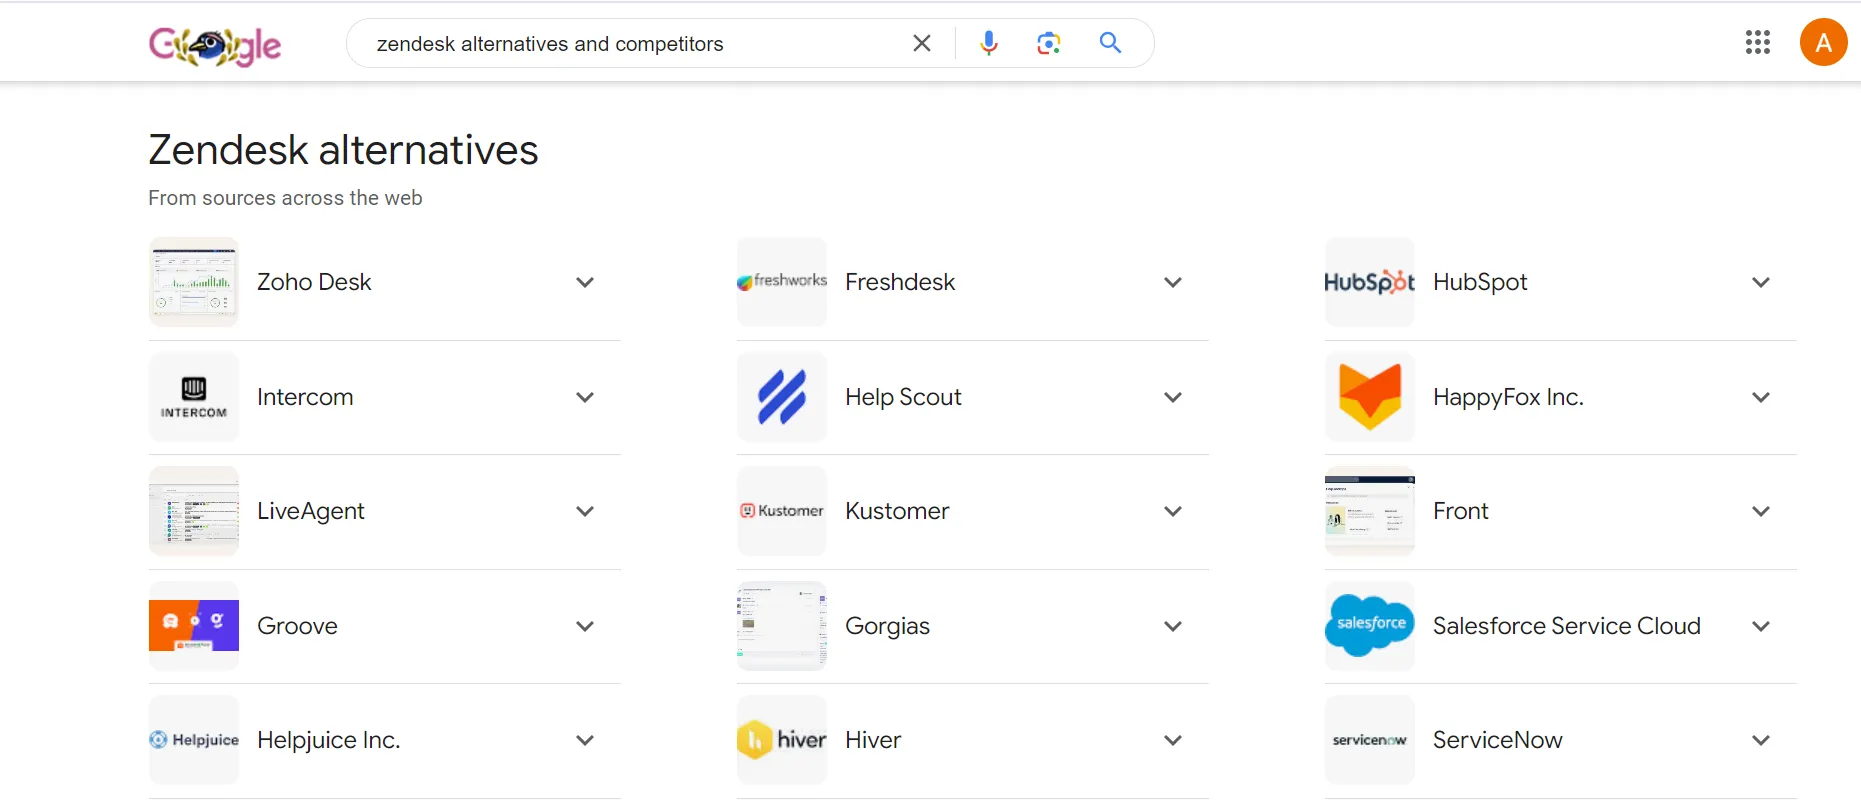1861x807 pixels.
Task: Expand the Helpjuice Inc. chevron
Action: click(x=585, y=741)
